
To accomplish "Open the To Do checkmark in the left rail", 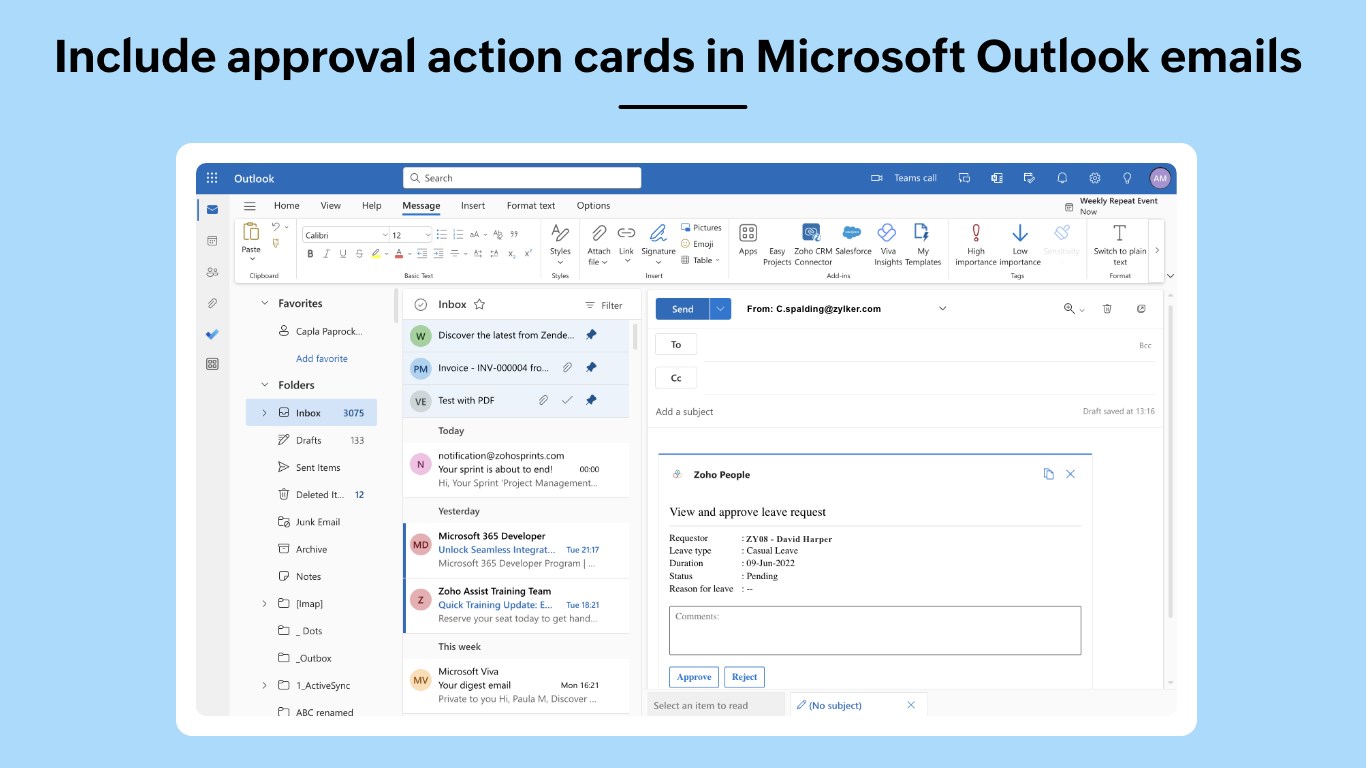I will [212, 334].
